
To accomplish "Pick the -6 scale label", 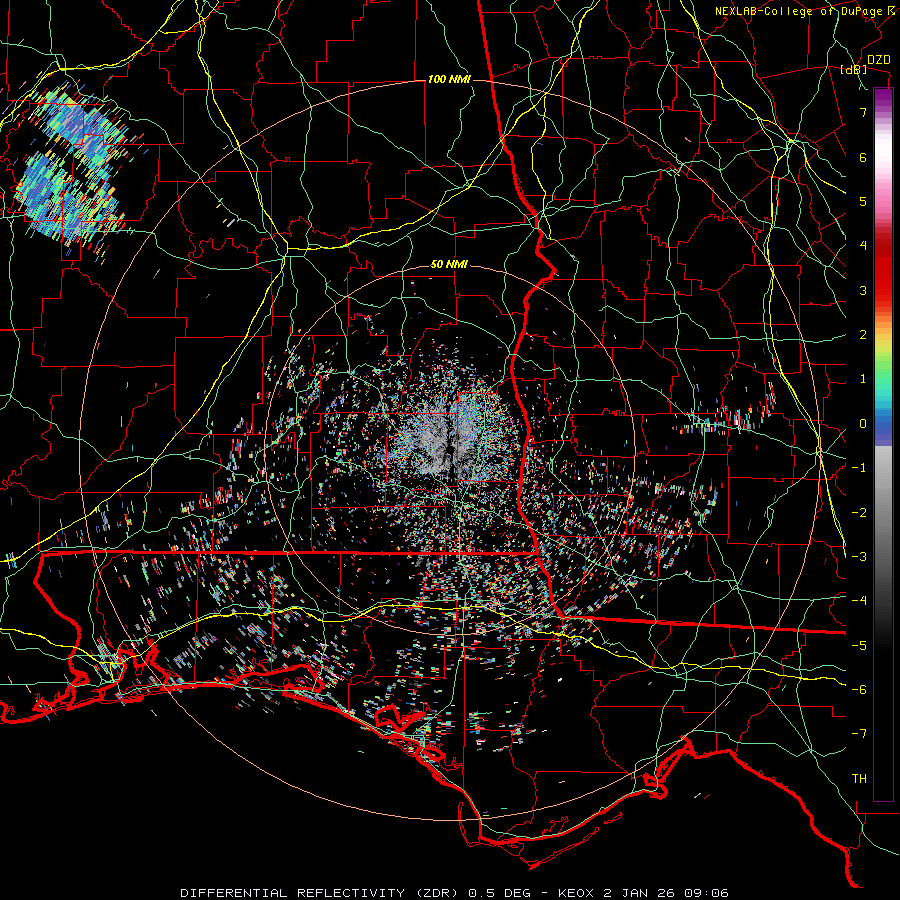I will 859,690.
